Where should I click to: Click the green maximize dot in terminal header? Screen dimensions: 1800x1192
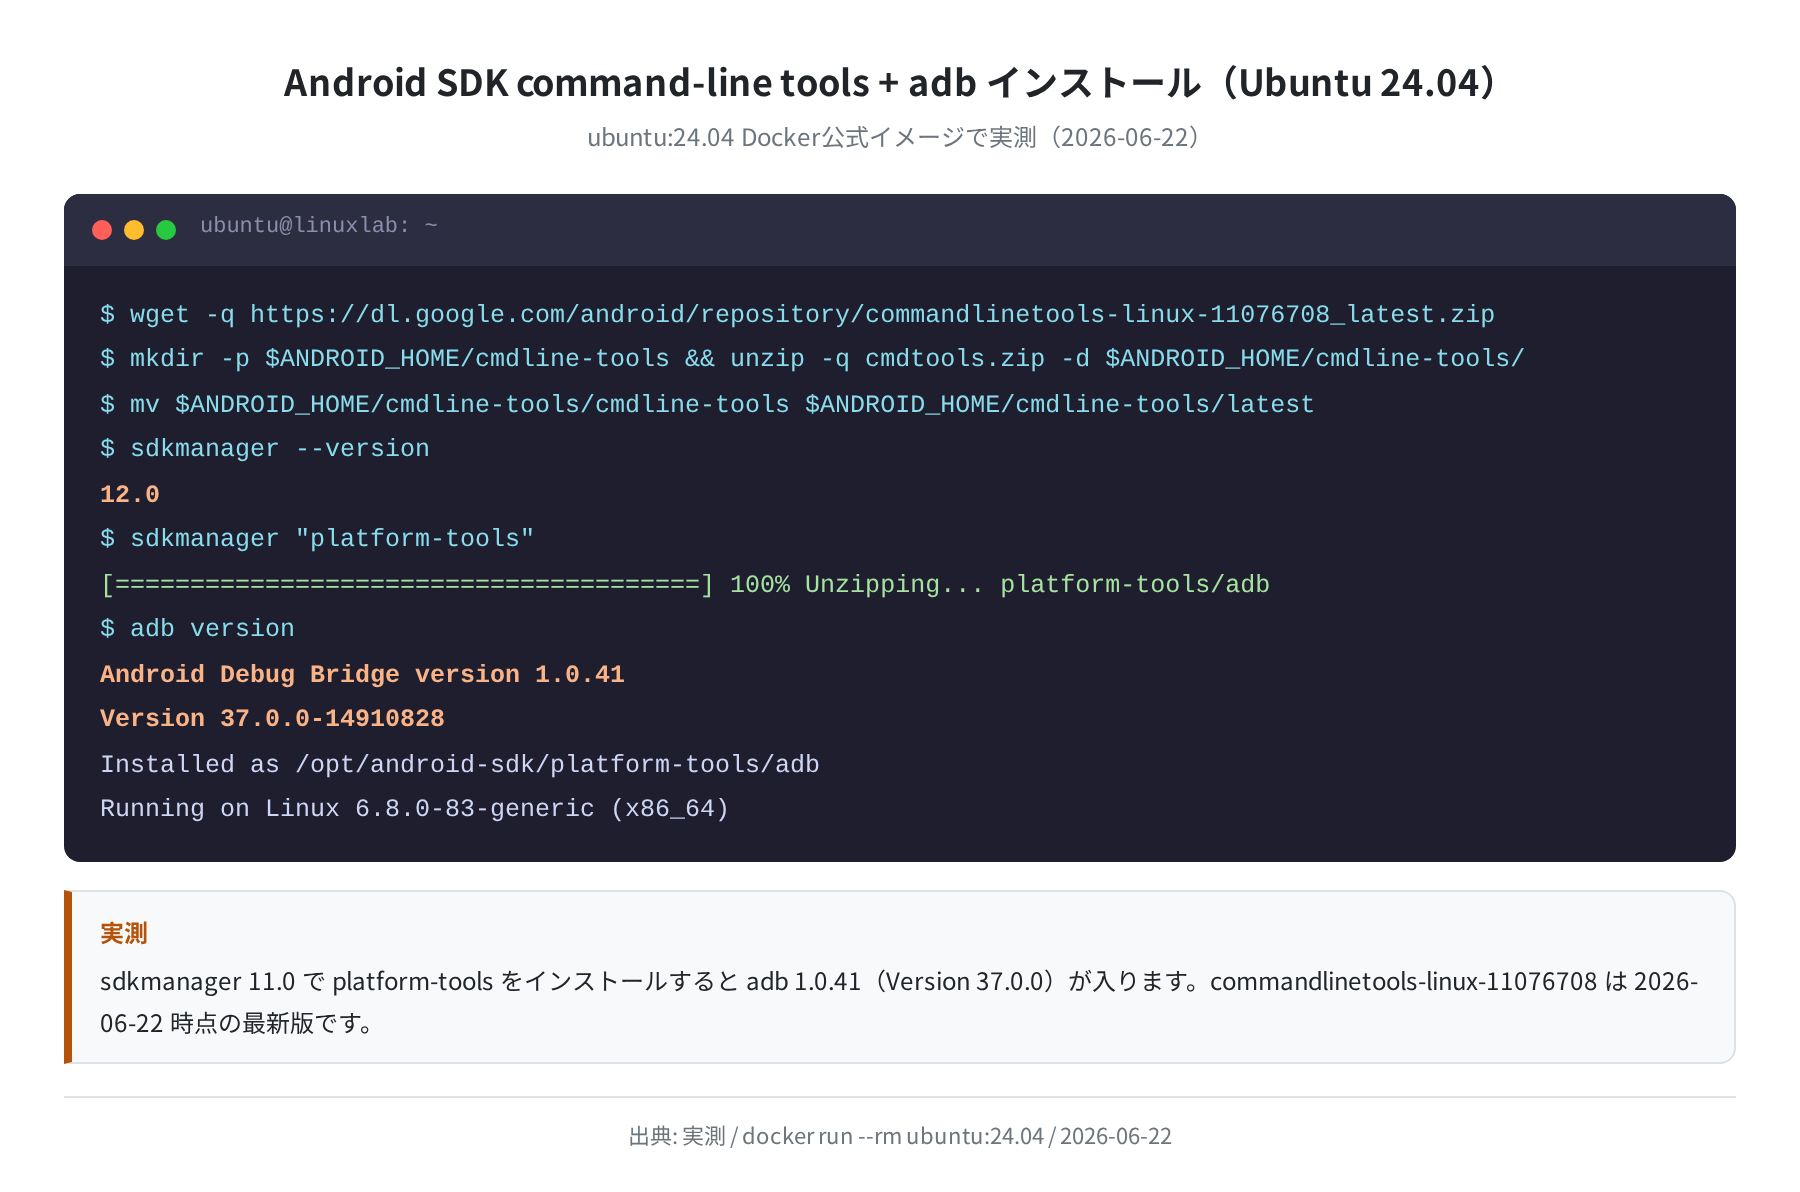(166, 230)
